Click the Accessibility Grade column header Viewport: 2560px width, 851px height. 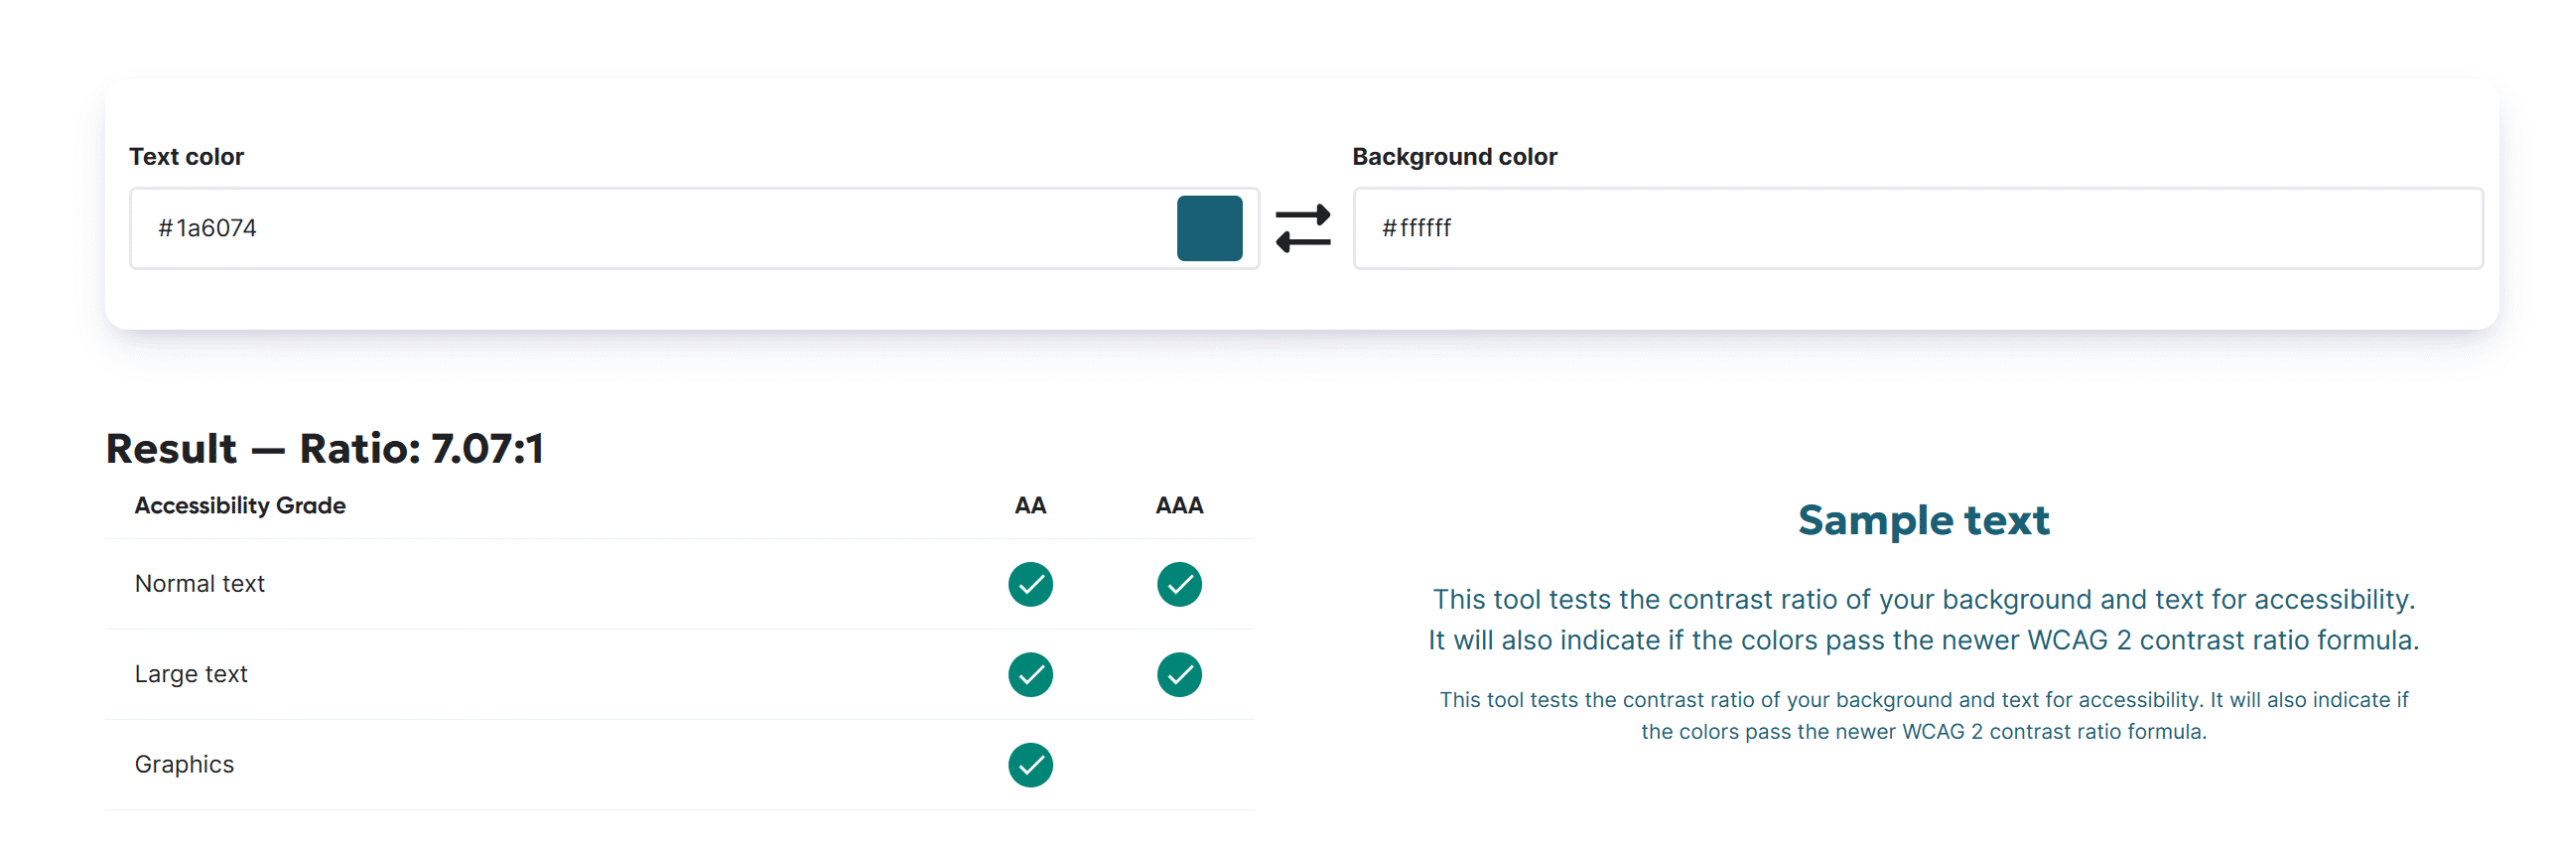(x=240, y=505)
